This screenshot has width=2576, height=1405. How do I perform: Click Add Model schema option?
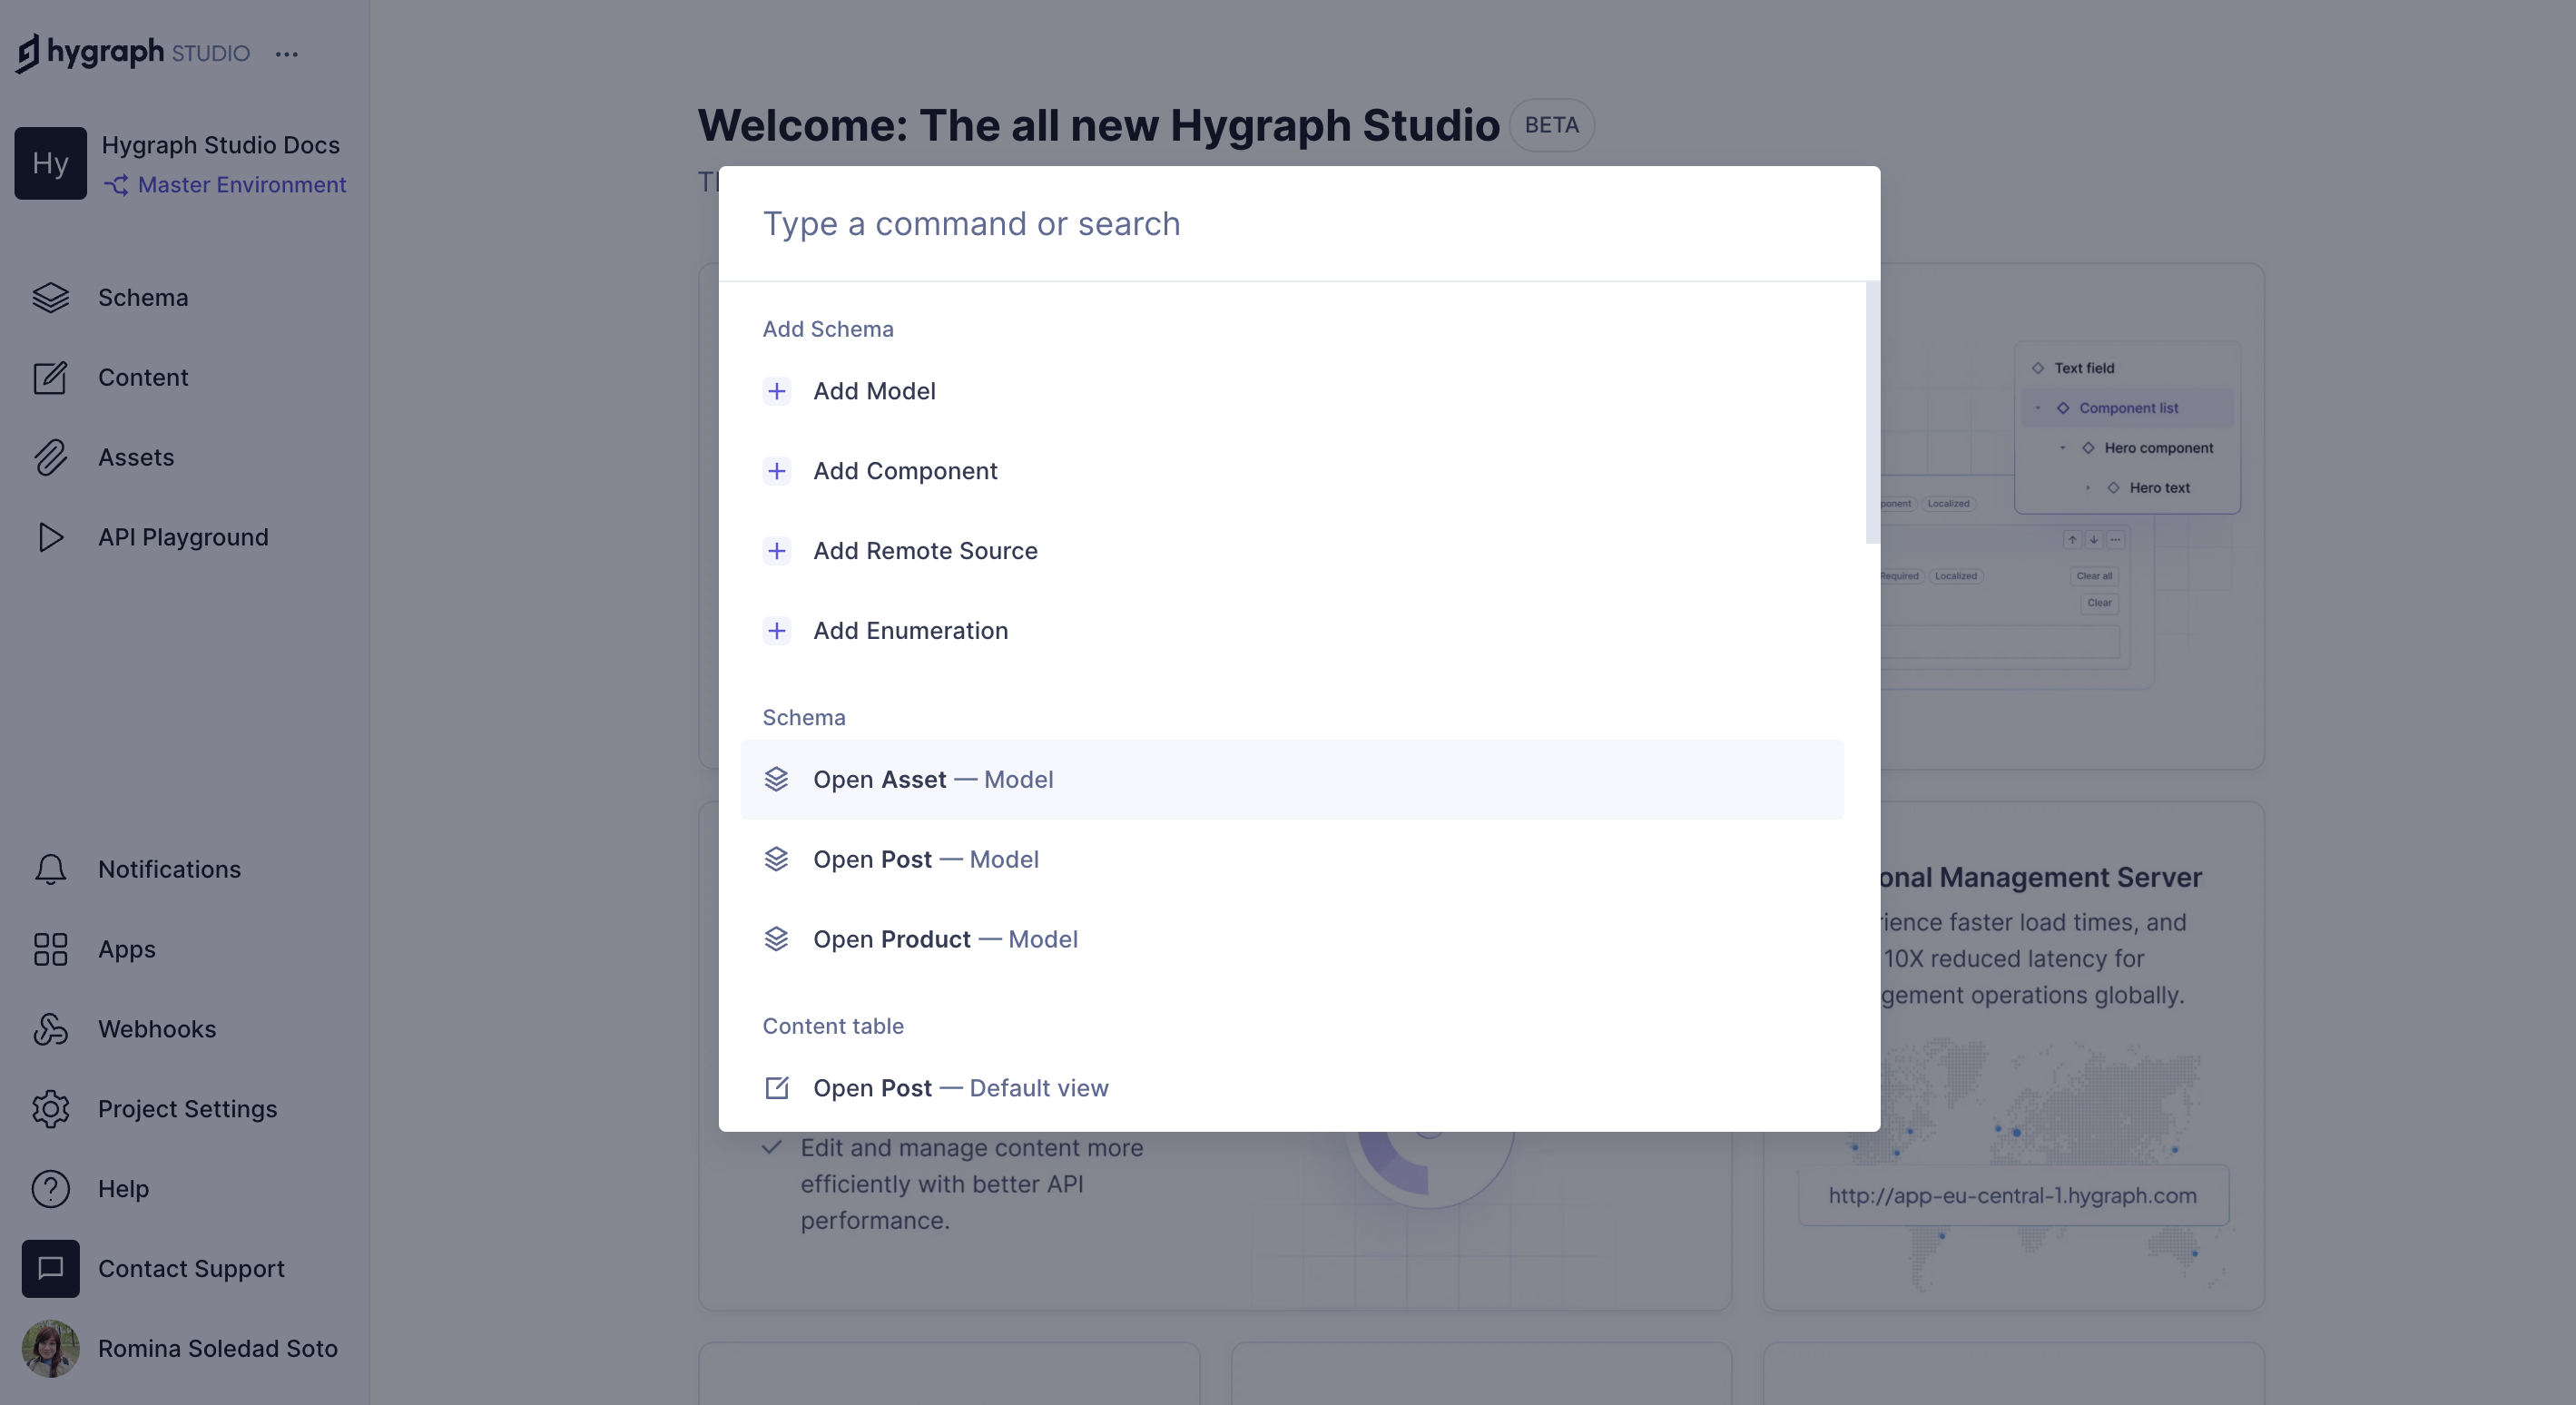874,389
